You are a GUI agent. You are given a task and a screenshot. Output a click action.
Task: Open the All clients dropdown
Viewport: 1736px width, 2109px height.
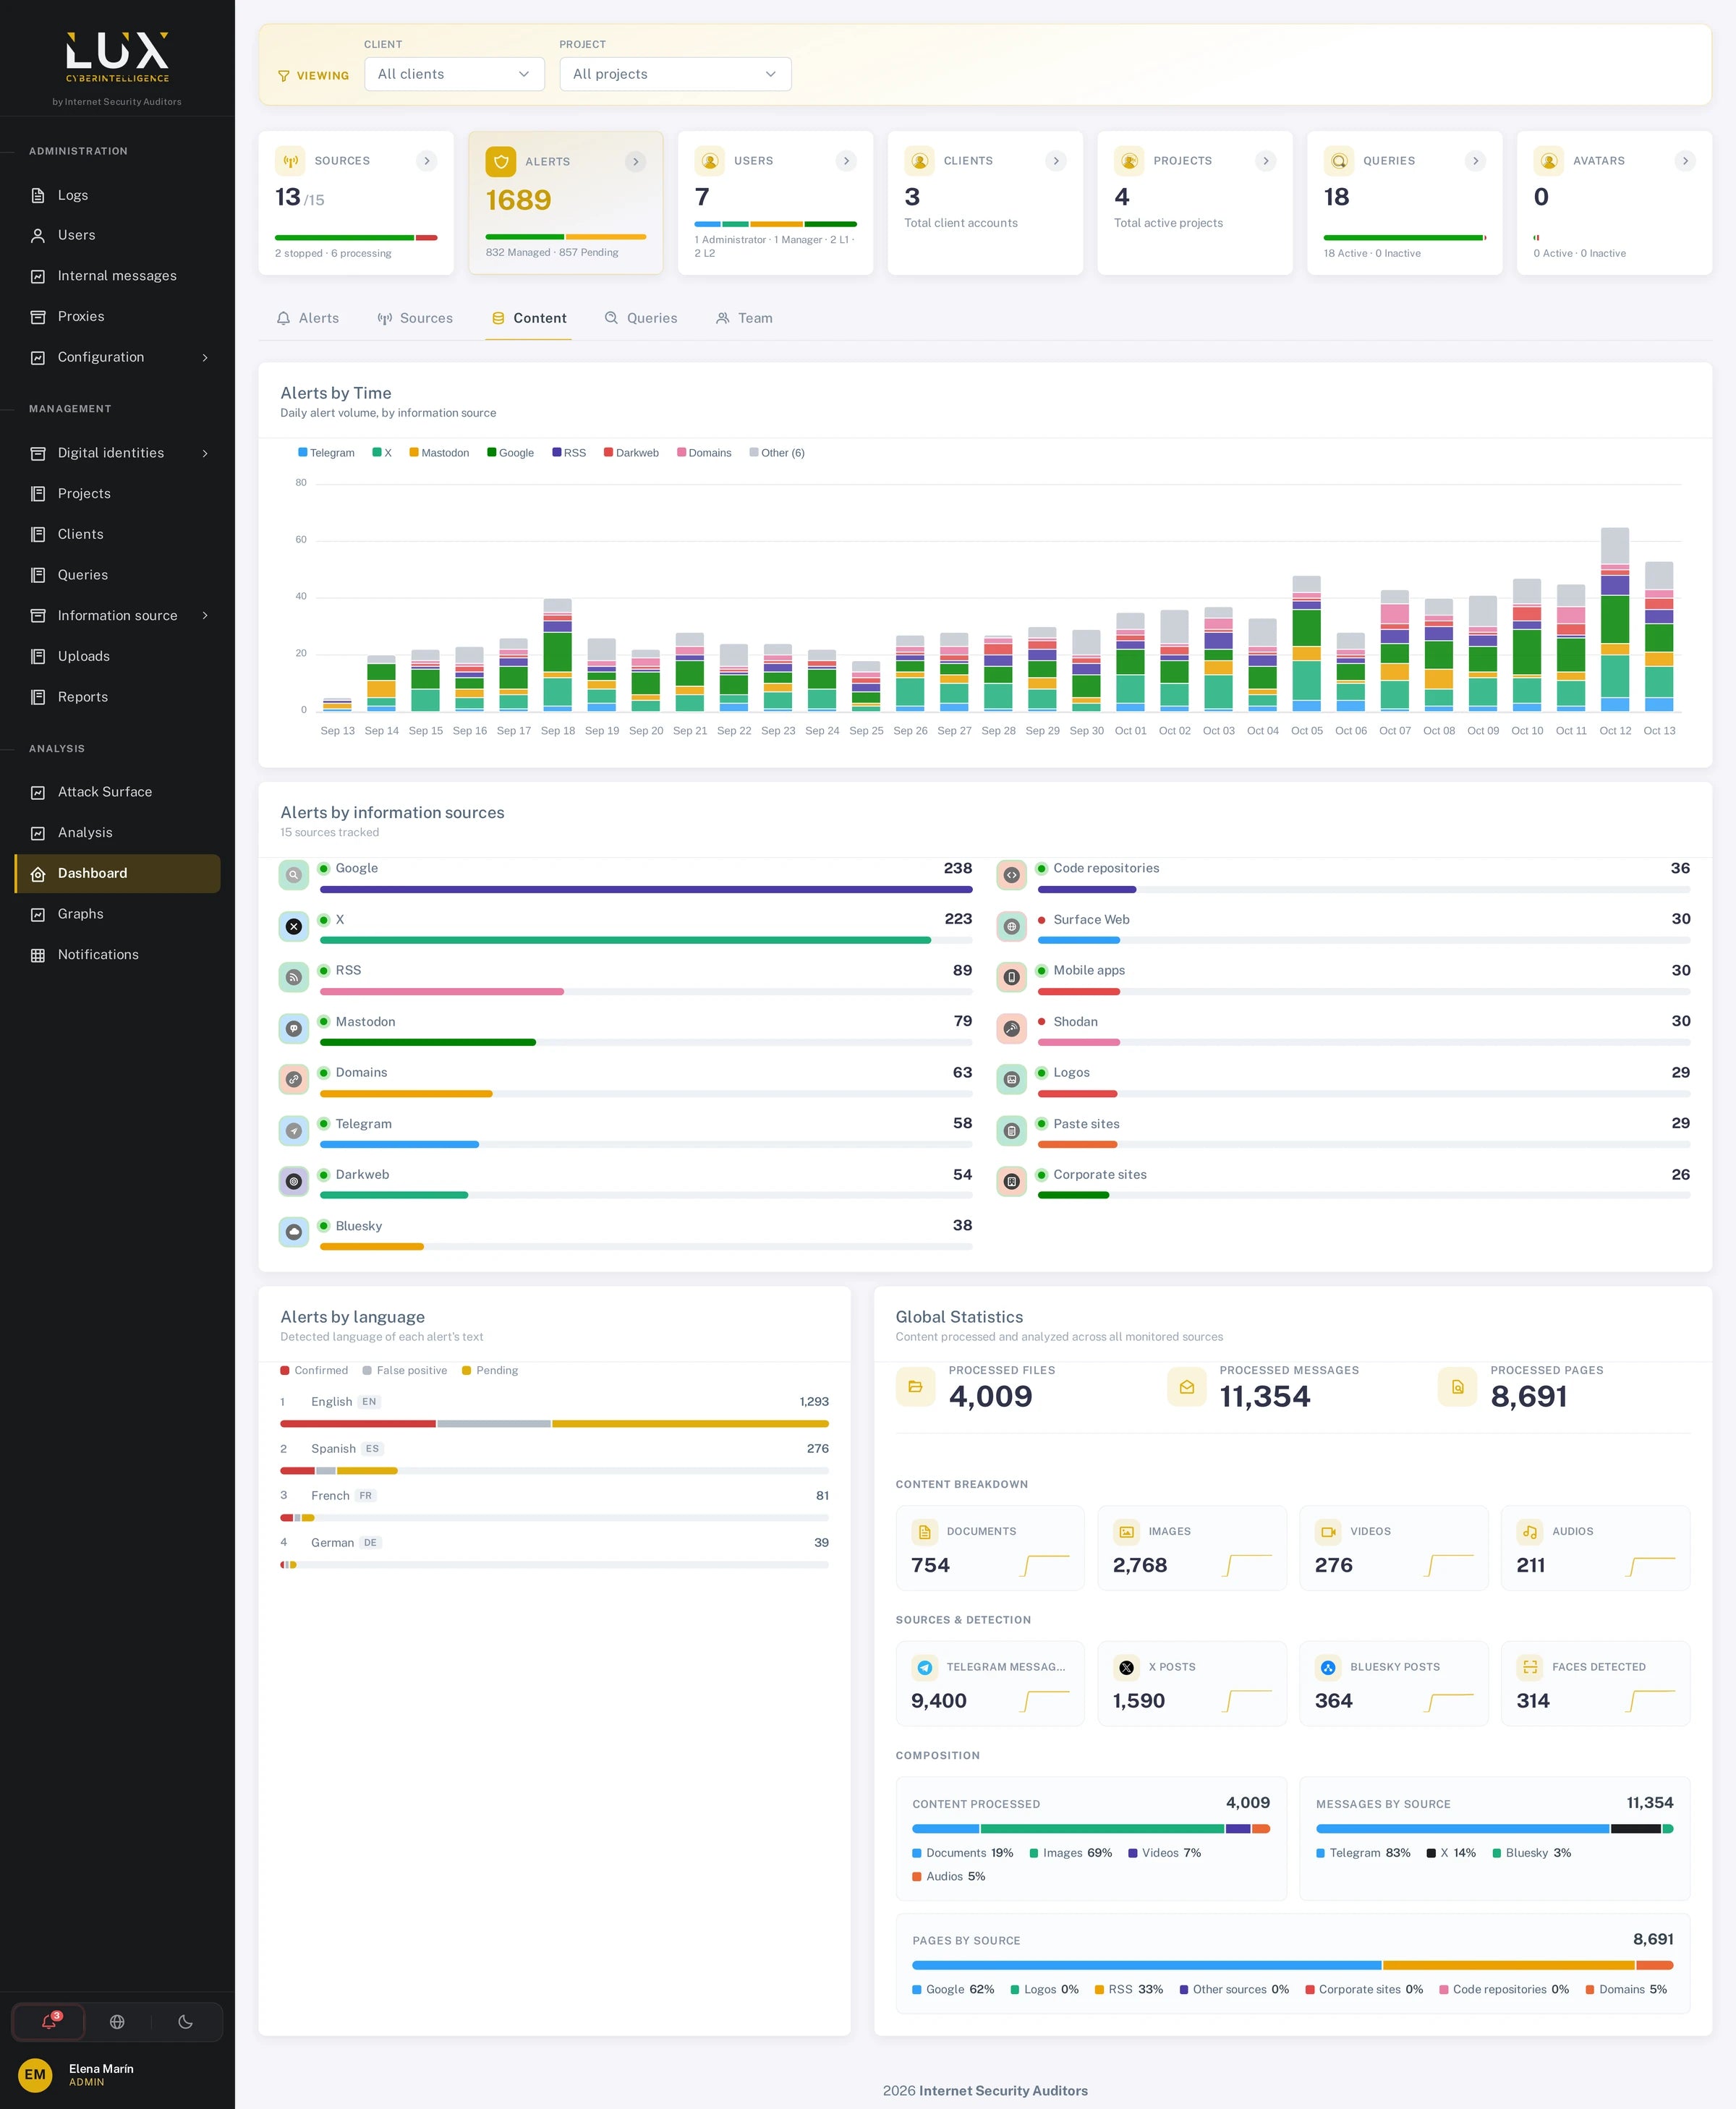coord(454,74)
